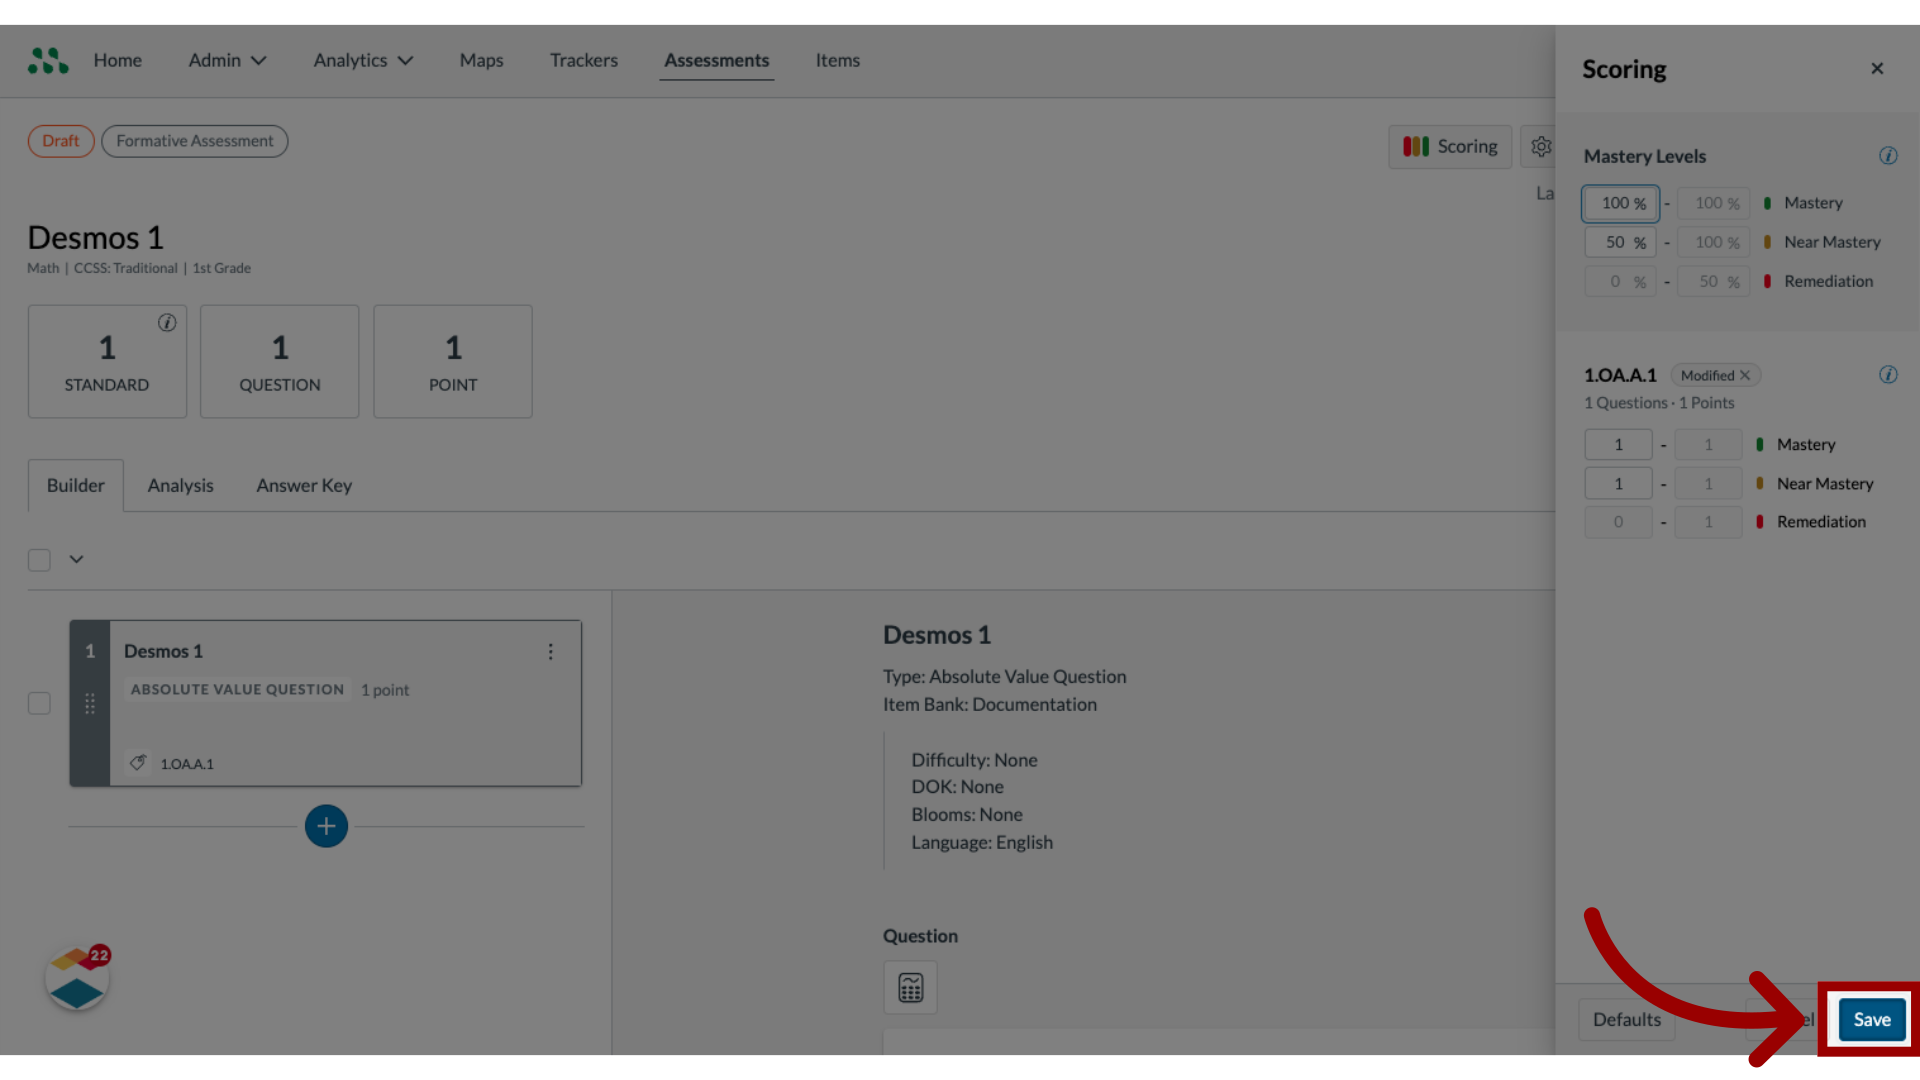Screen dimensions: 1920x1080
Task: Edit the Near Mastery minimum percent field
Action: (1620, 242)
